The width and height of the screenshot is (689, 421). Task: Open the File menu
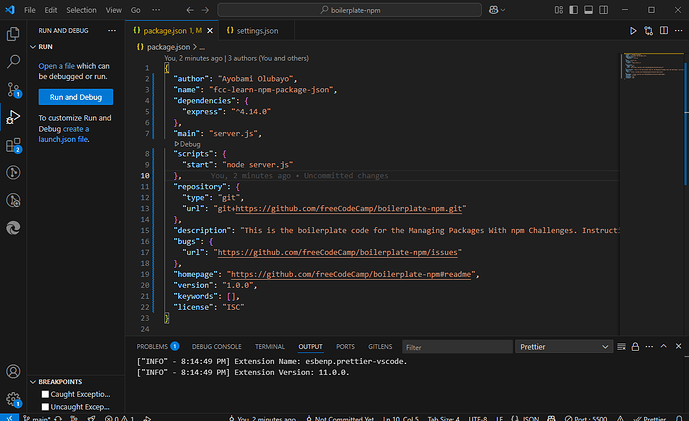point(30,10)
